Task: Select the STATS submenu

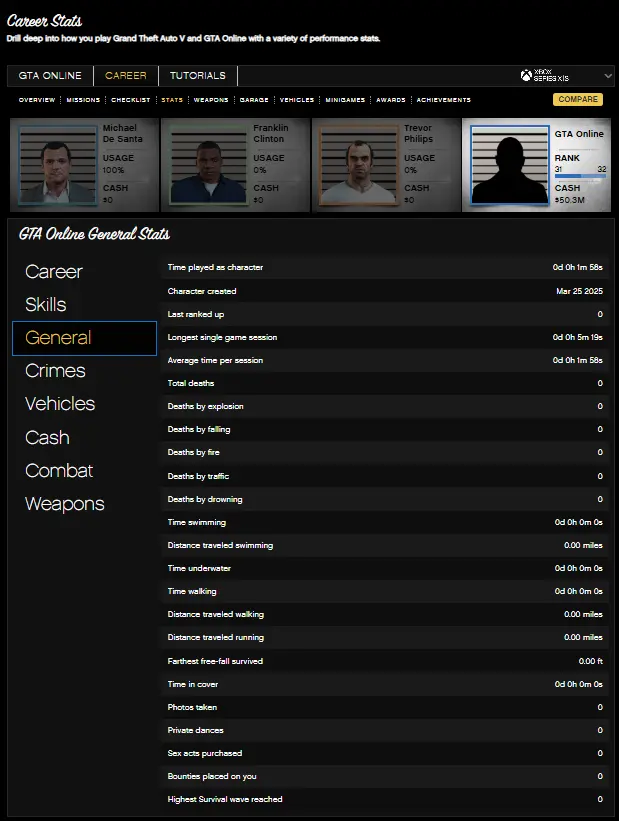Action: [172, 99]
